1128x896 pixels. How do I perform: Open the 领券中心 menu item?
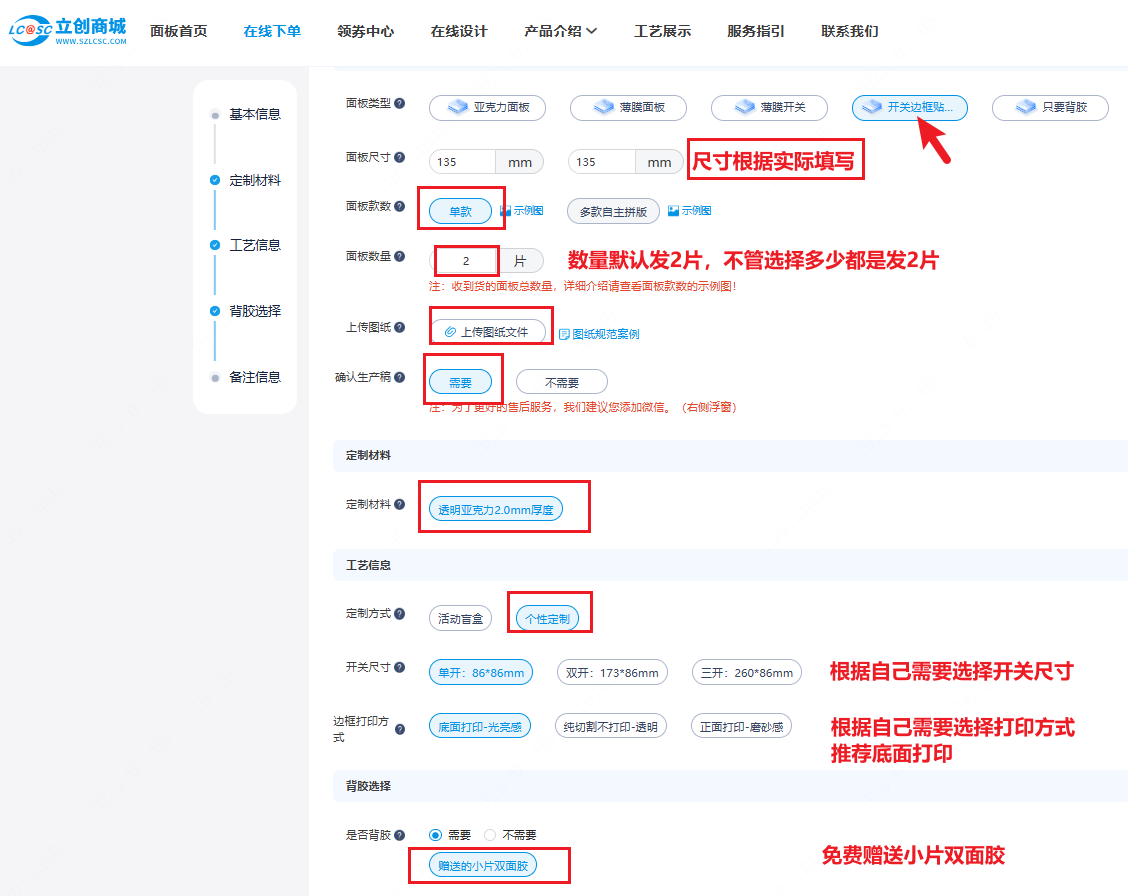(x=366, y=31)
